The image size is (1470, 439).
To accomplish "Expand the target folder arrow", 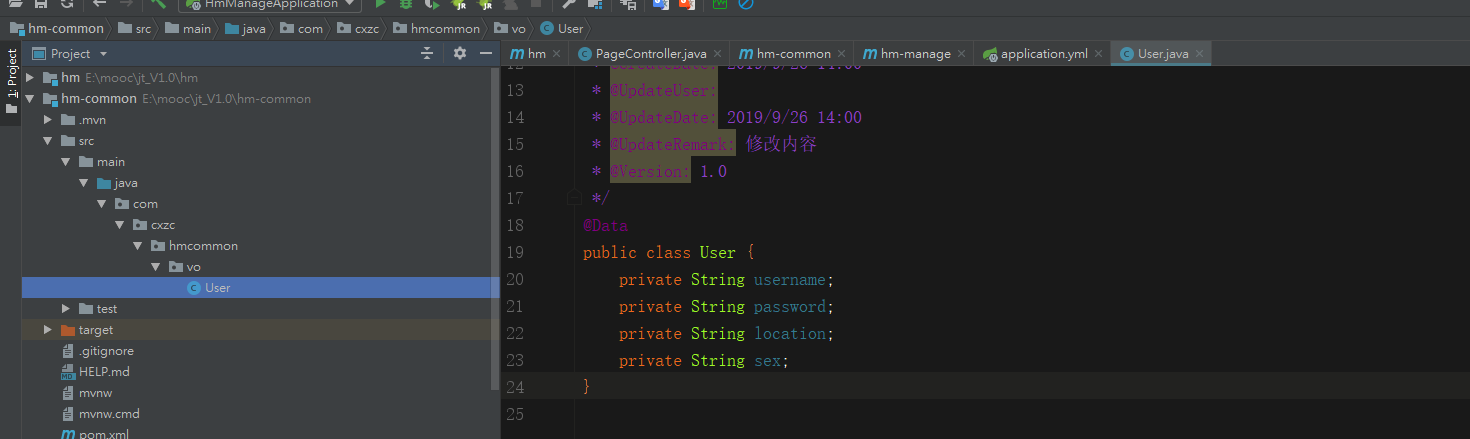I will [x=47, y=330].
